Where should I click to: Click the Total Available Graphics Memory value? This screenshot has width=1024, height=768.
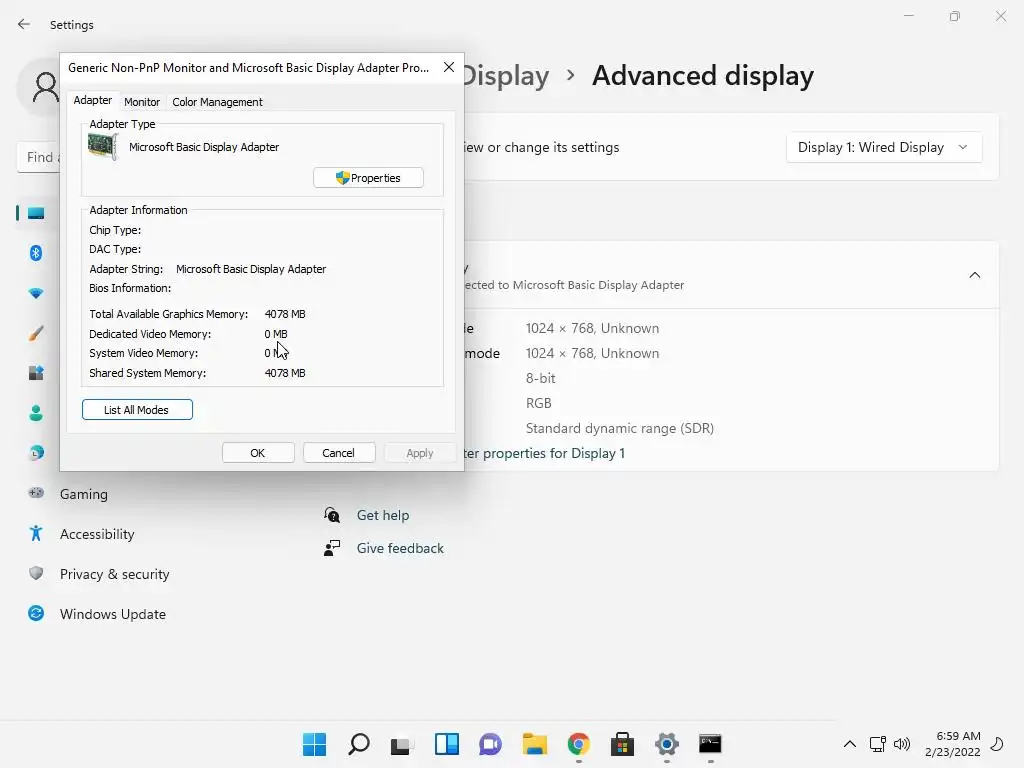285,314
